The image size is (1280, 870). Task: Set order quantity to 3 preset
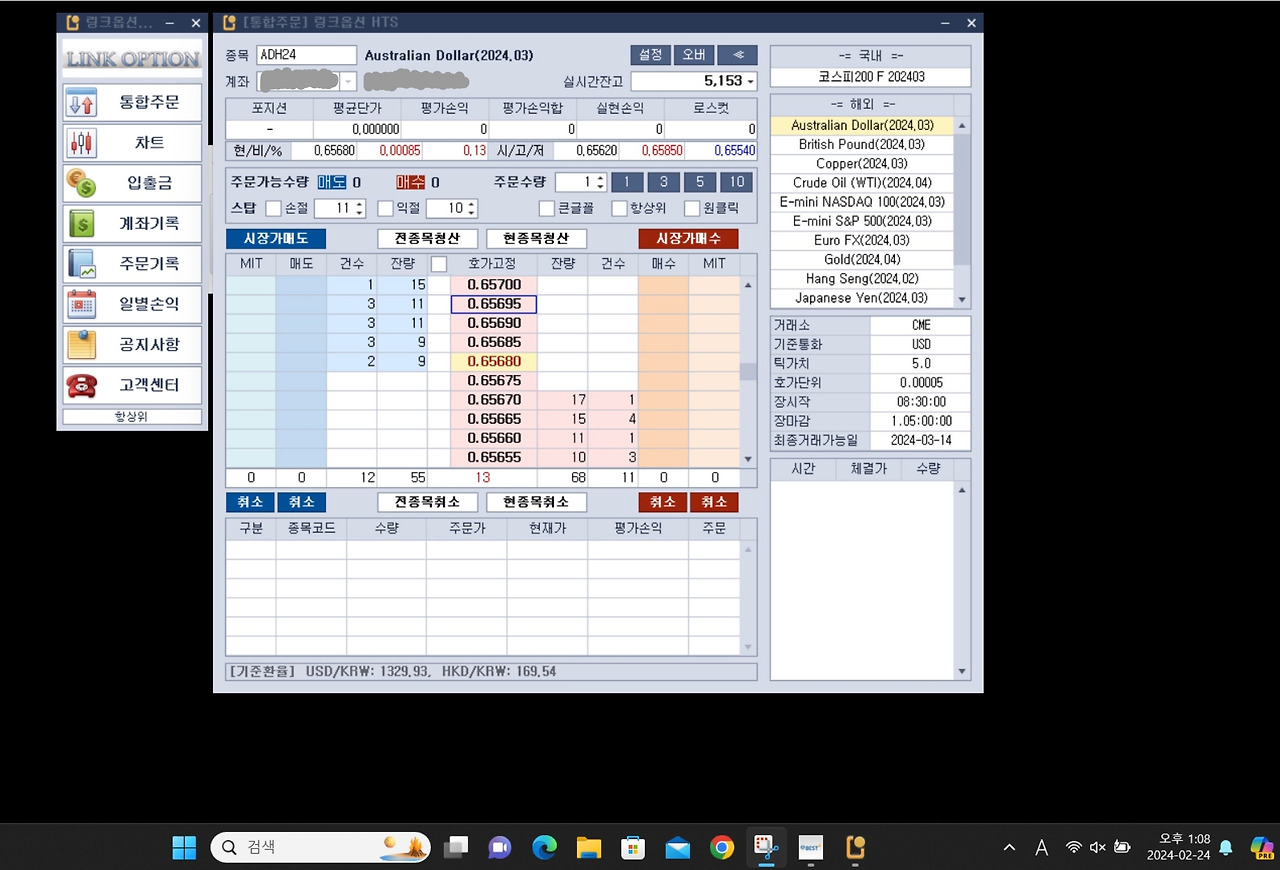pyautogui.click(x=663, y=182)
